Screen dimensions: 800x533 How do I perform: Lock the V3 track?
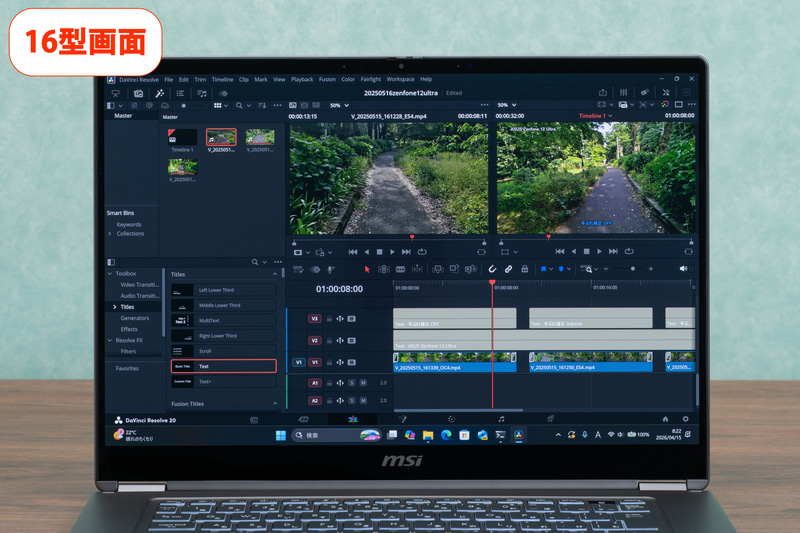(x=330, y=319)
